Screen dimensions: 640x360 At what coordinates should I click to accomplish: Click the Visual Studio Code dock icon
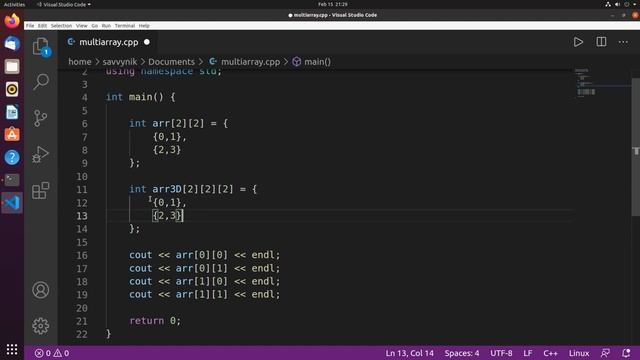[x=12, y=202]
